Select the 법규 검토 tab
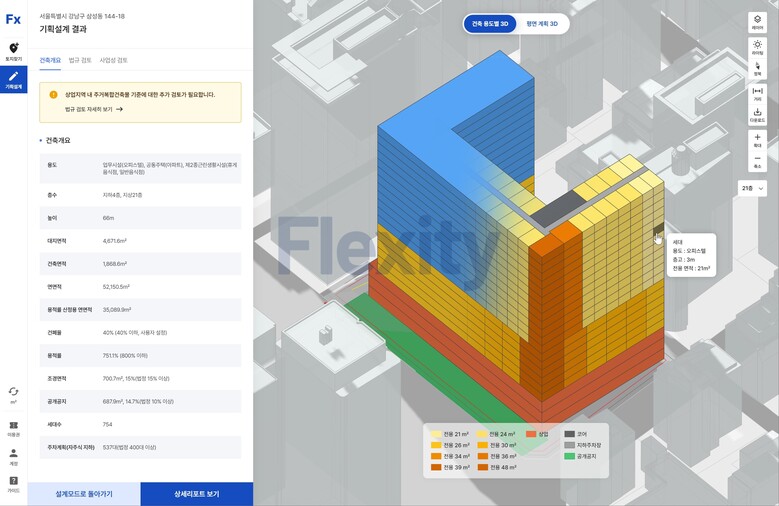The width and height of the screenshot is (779, 506). pos(80,60)
